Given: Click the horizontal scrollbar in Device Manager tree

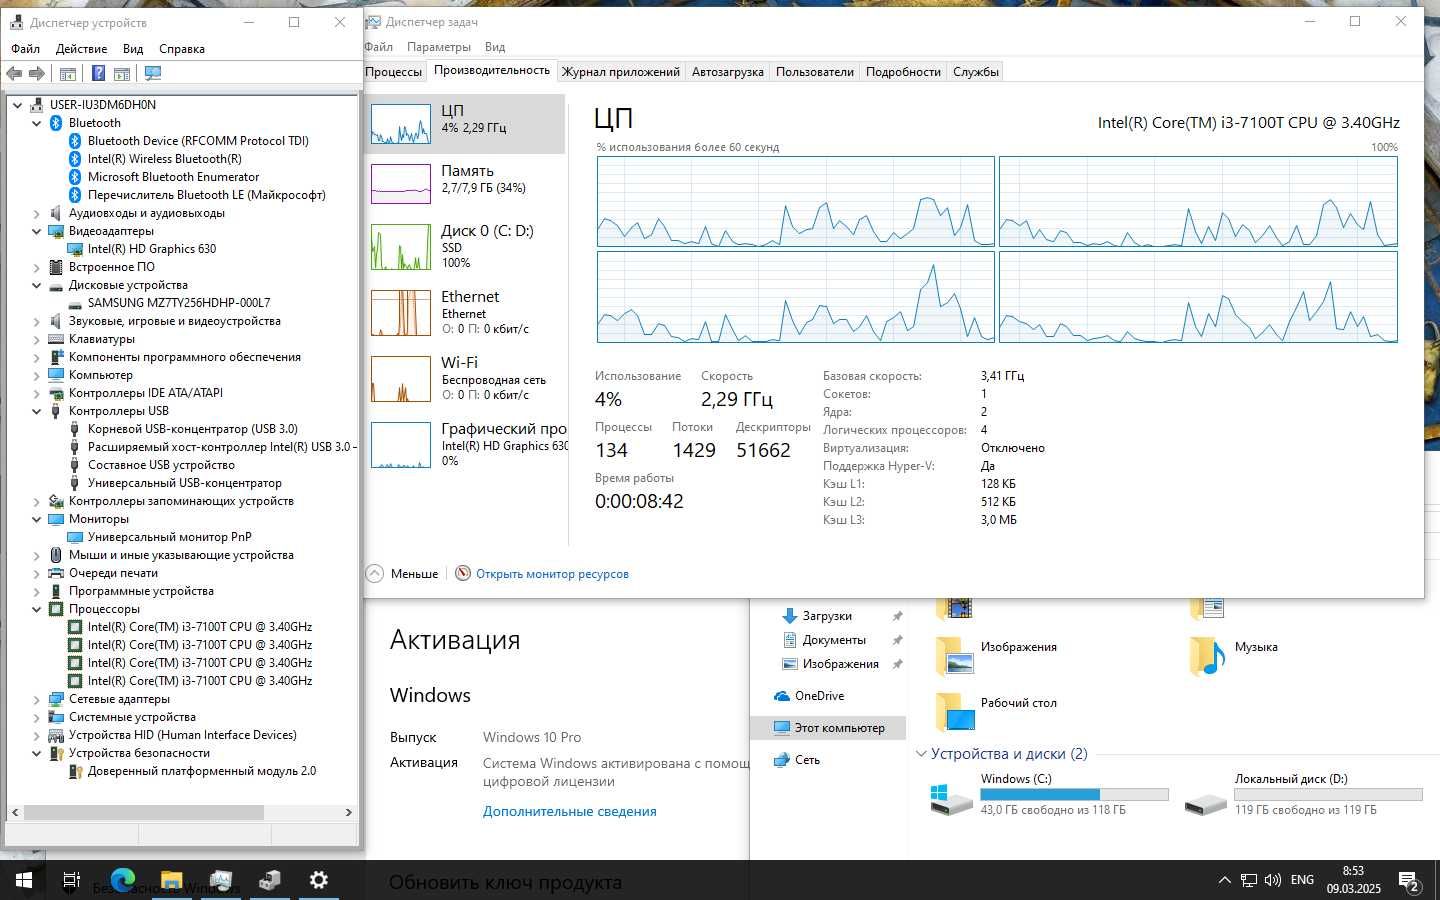Looking at the screenshot, I should 143,812.
